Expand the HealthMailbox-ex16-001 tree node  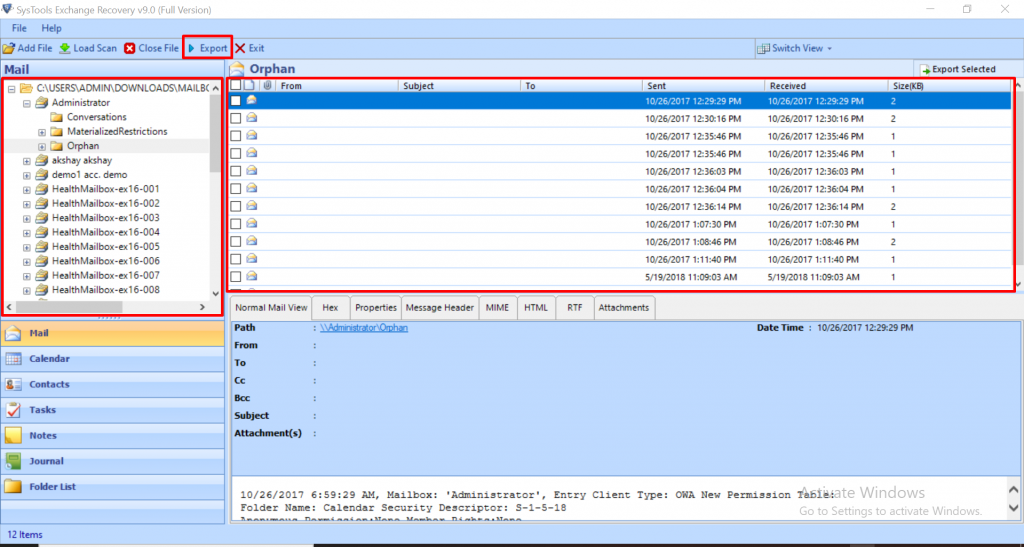[27, 189]
